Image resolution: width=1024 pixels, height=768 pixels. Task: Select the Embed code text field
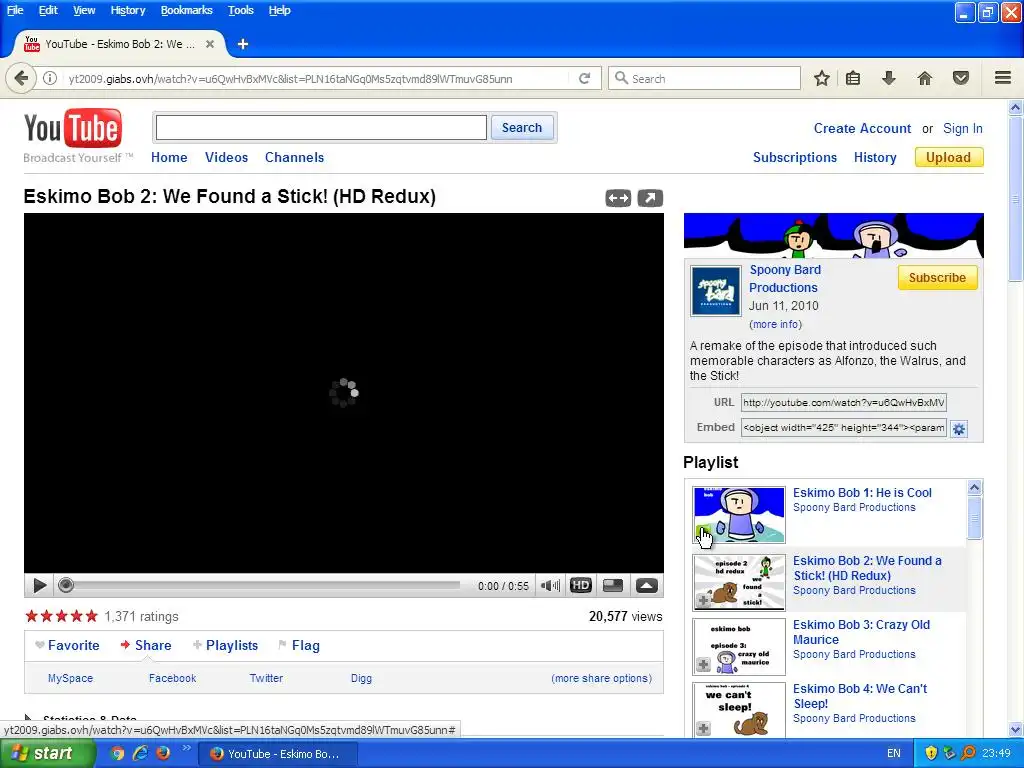coord(843,428)
